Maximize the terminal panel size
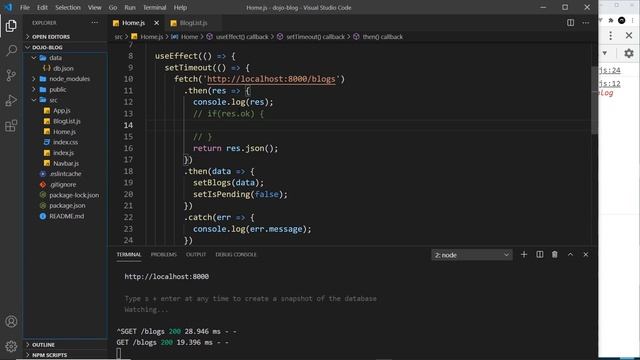This screenshot has width=640, height=360. 570,255
